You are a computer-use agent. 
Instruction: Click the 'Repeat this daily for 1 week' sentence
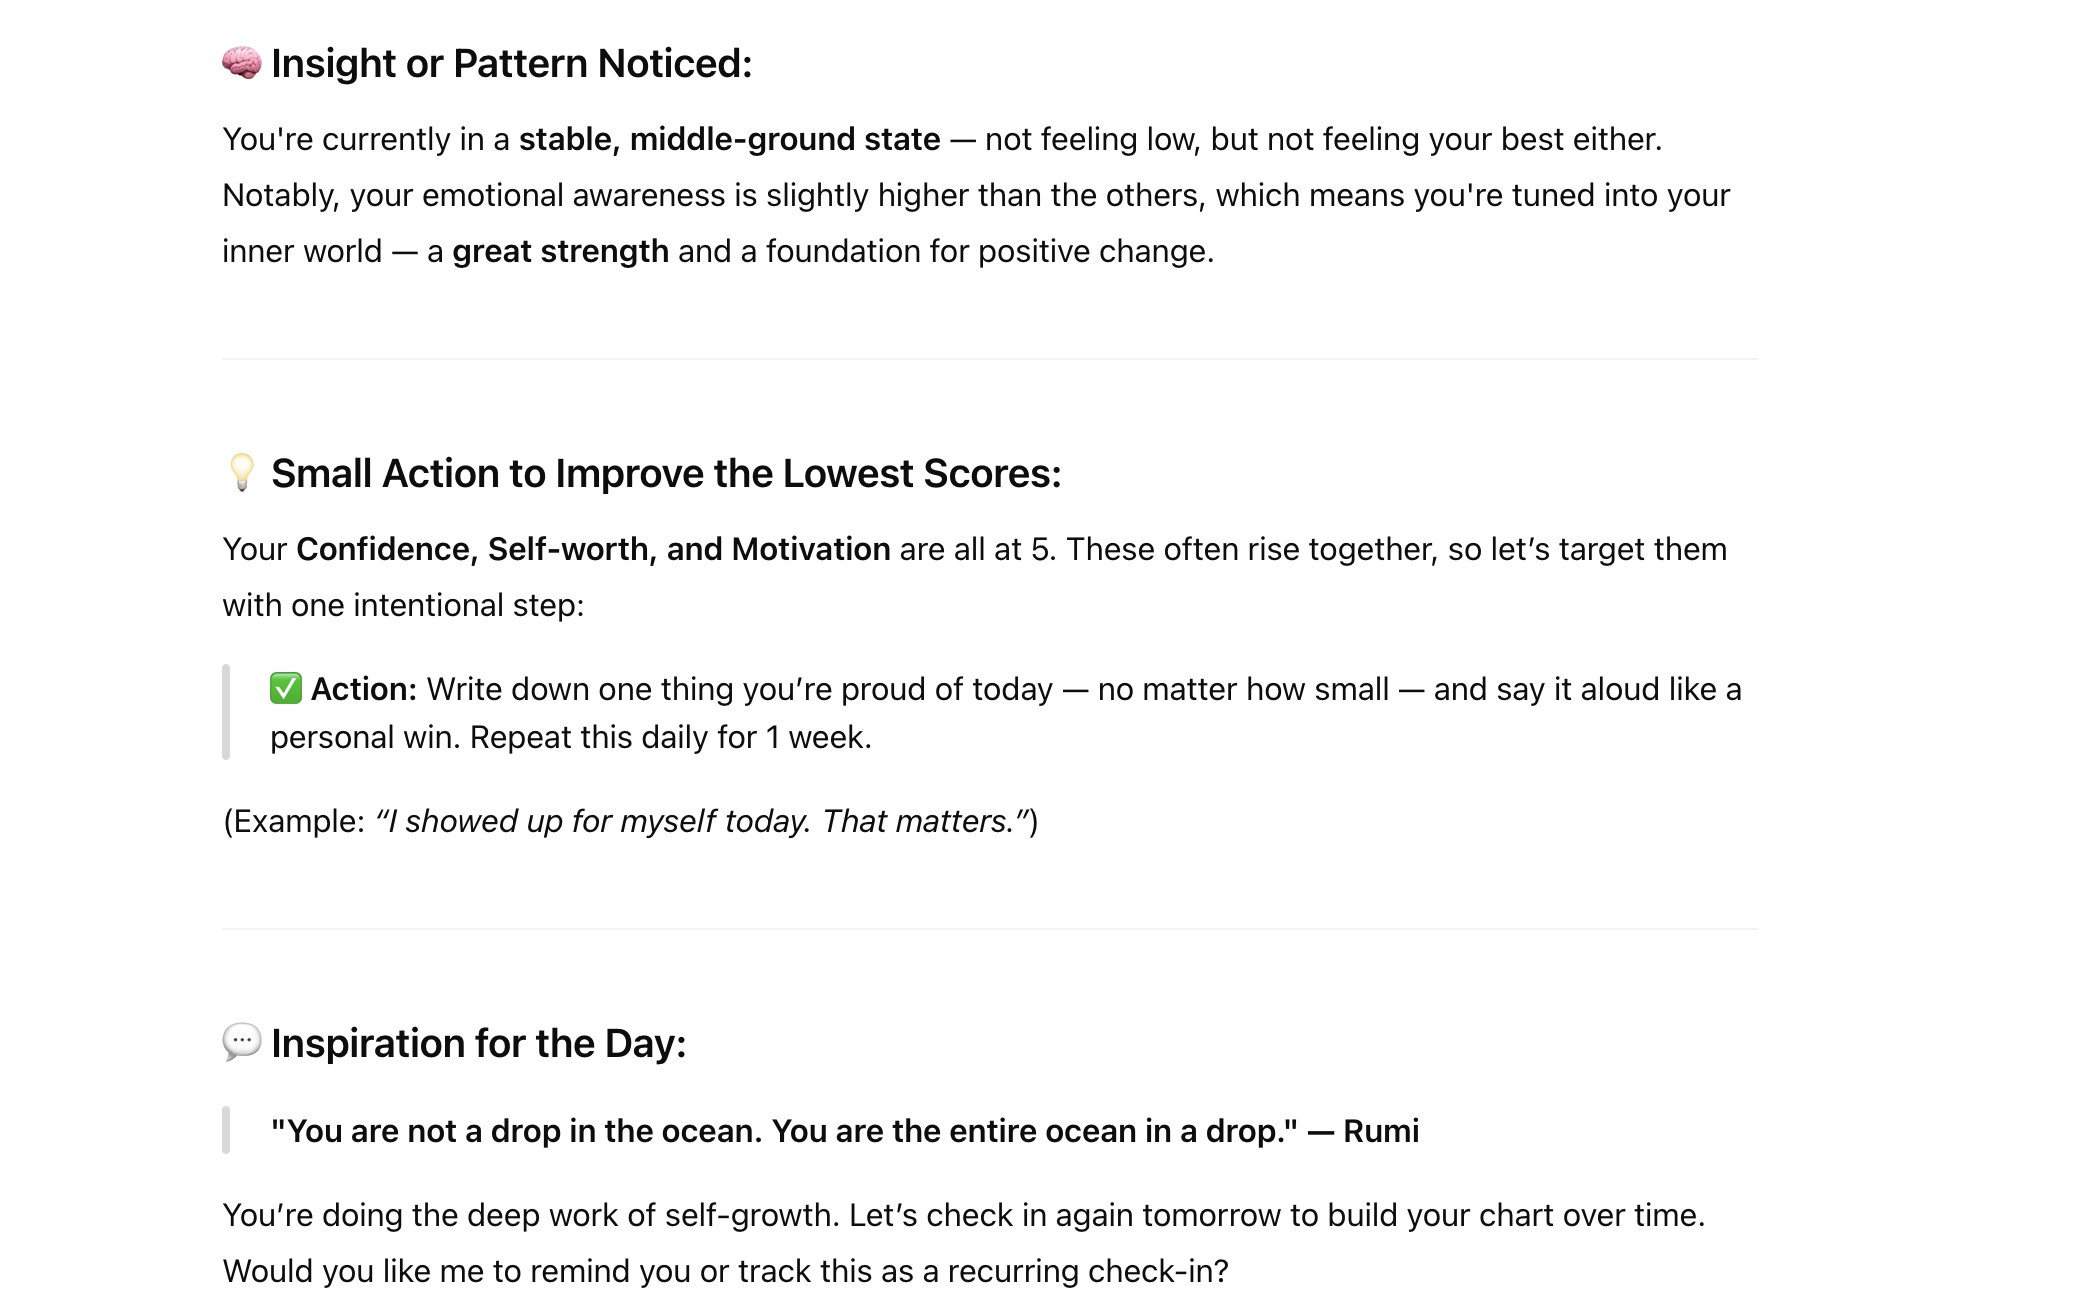click(670, 737)
